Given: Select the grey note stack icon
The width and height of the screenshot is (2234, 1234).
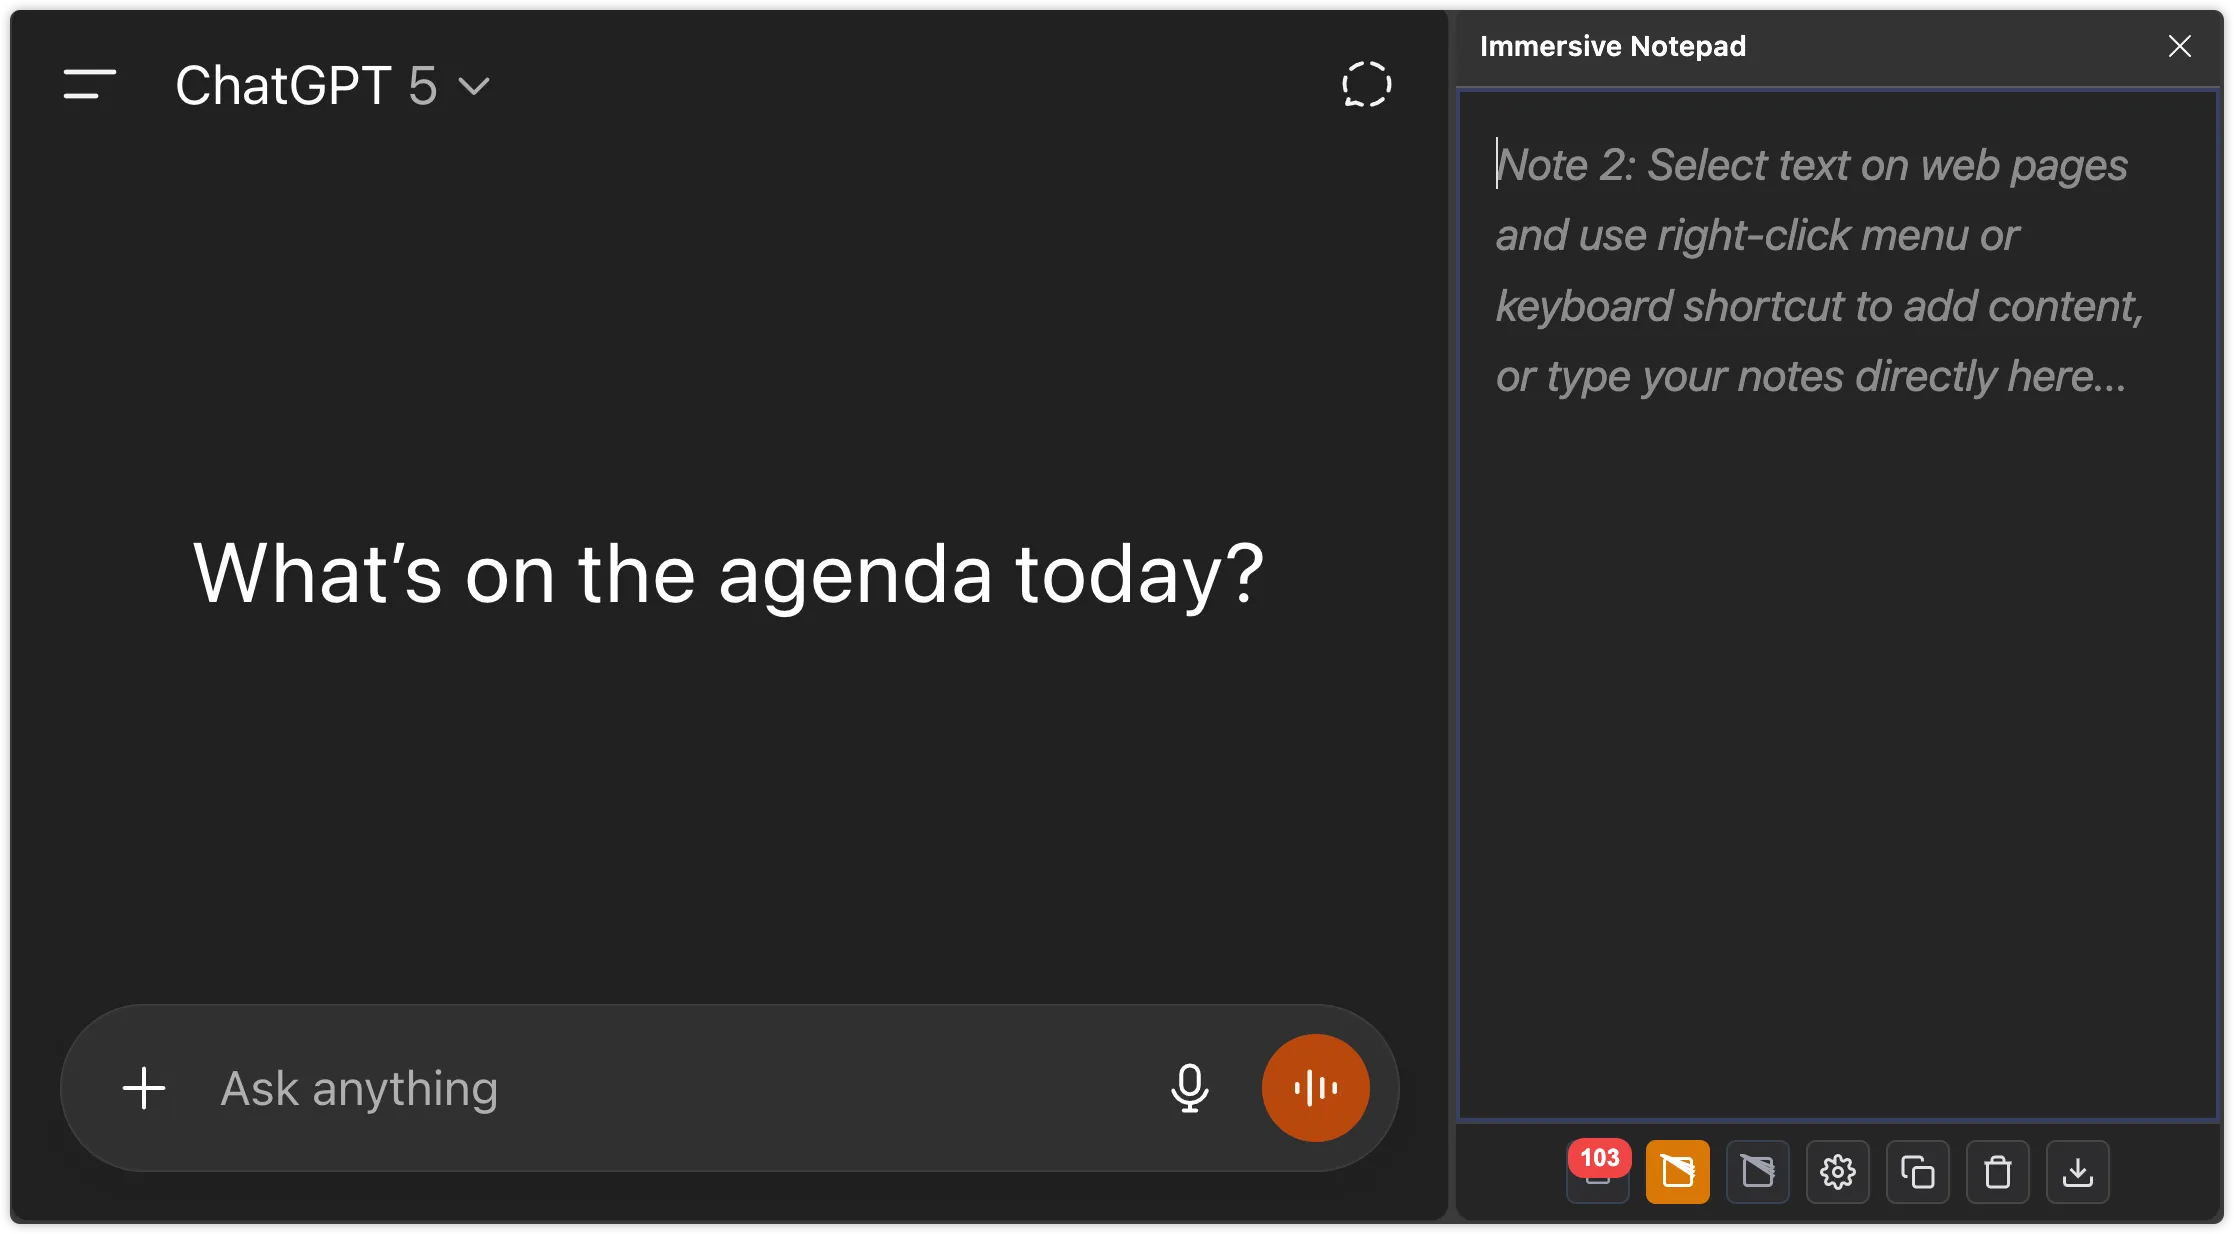Looking at the screenshot, I should pyautogui.click(x=1757, y=1172).
